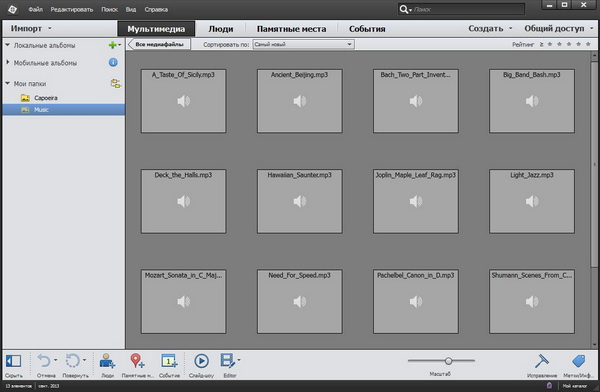Select Pachelbel_Canon_in_D.mp3 thumbnail
Viewport: 600px width, 392px height.
(x=416, y=302)
